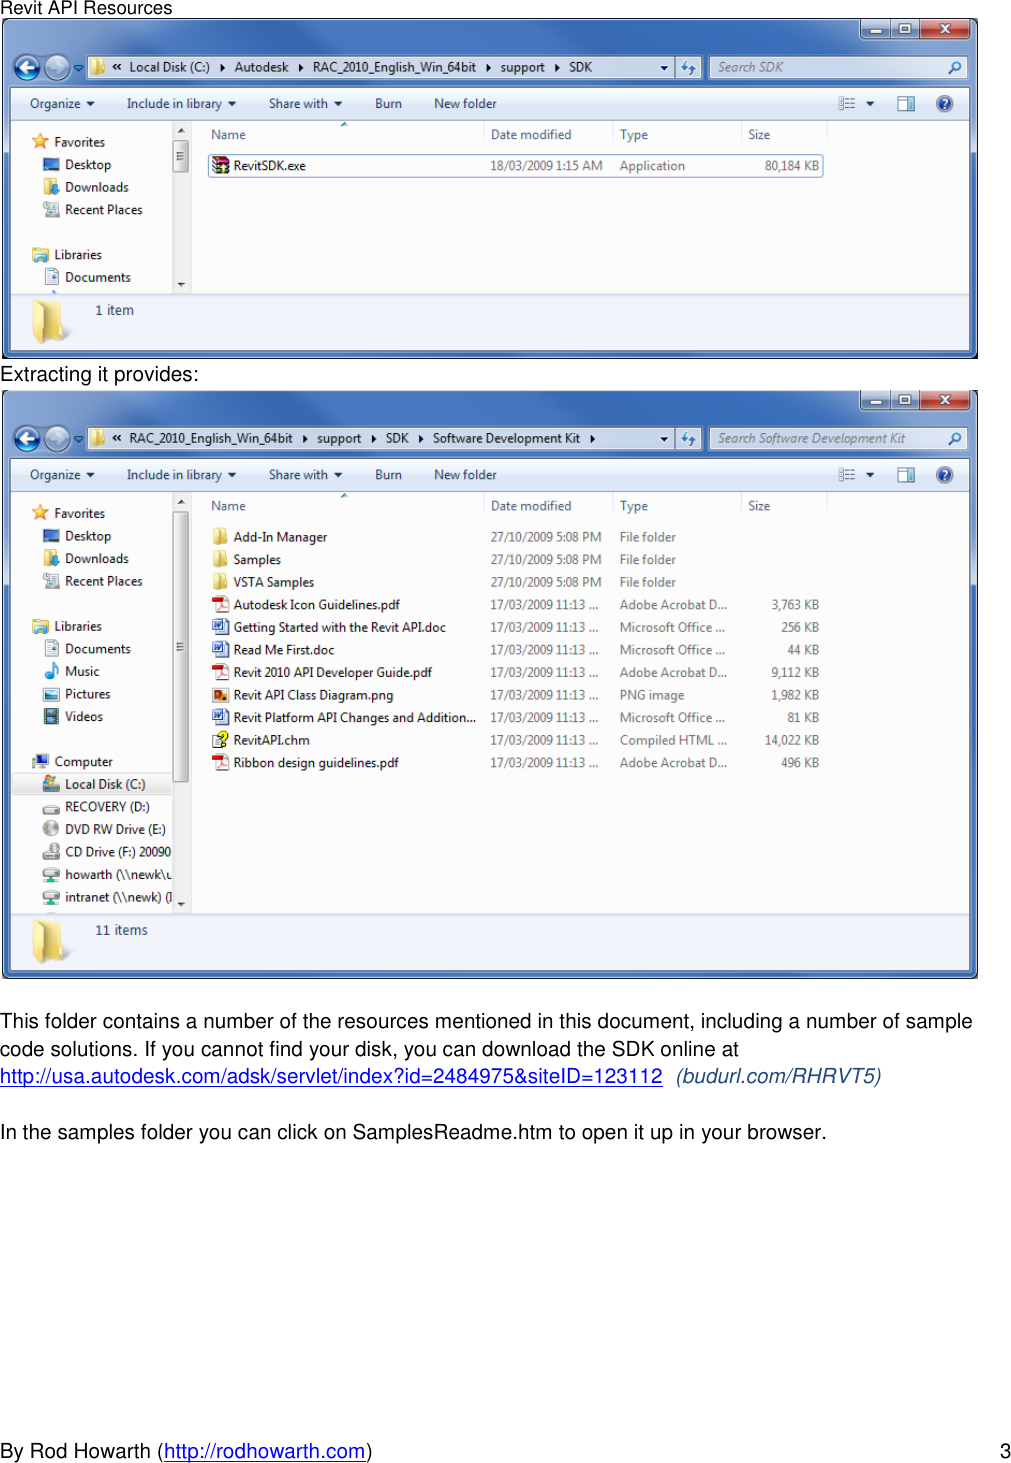Open Revit 2010 API Developer Guide.pdf
1011x1463 pixels.
point(331,672)
